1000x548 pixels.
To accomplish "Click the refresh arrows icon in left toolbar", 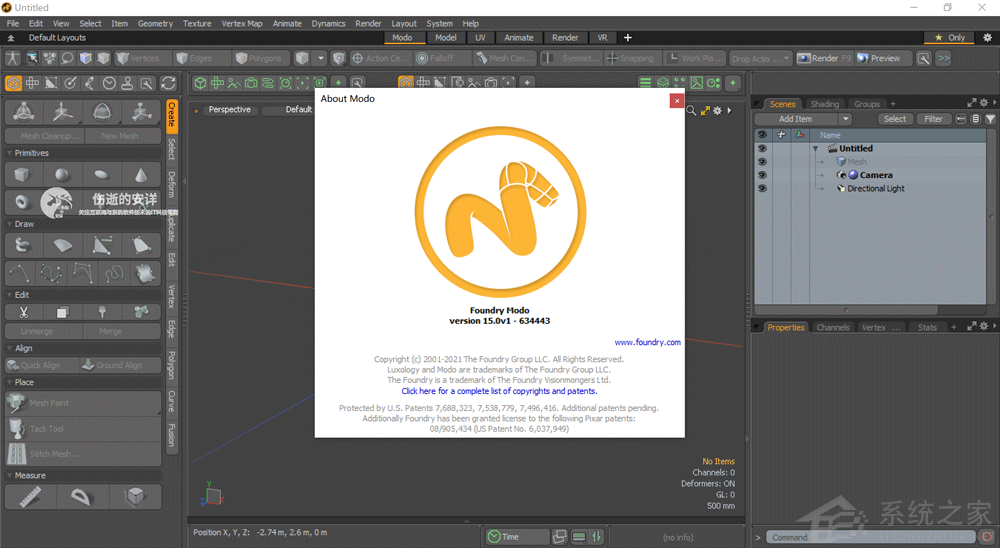I will (168, 83).
